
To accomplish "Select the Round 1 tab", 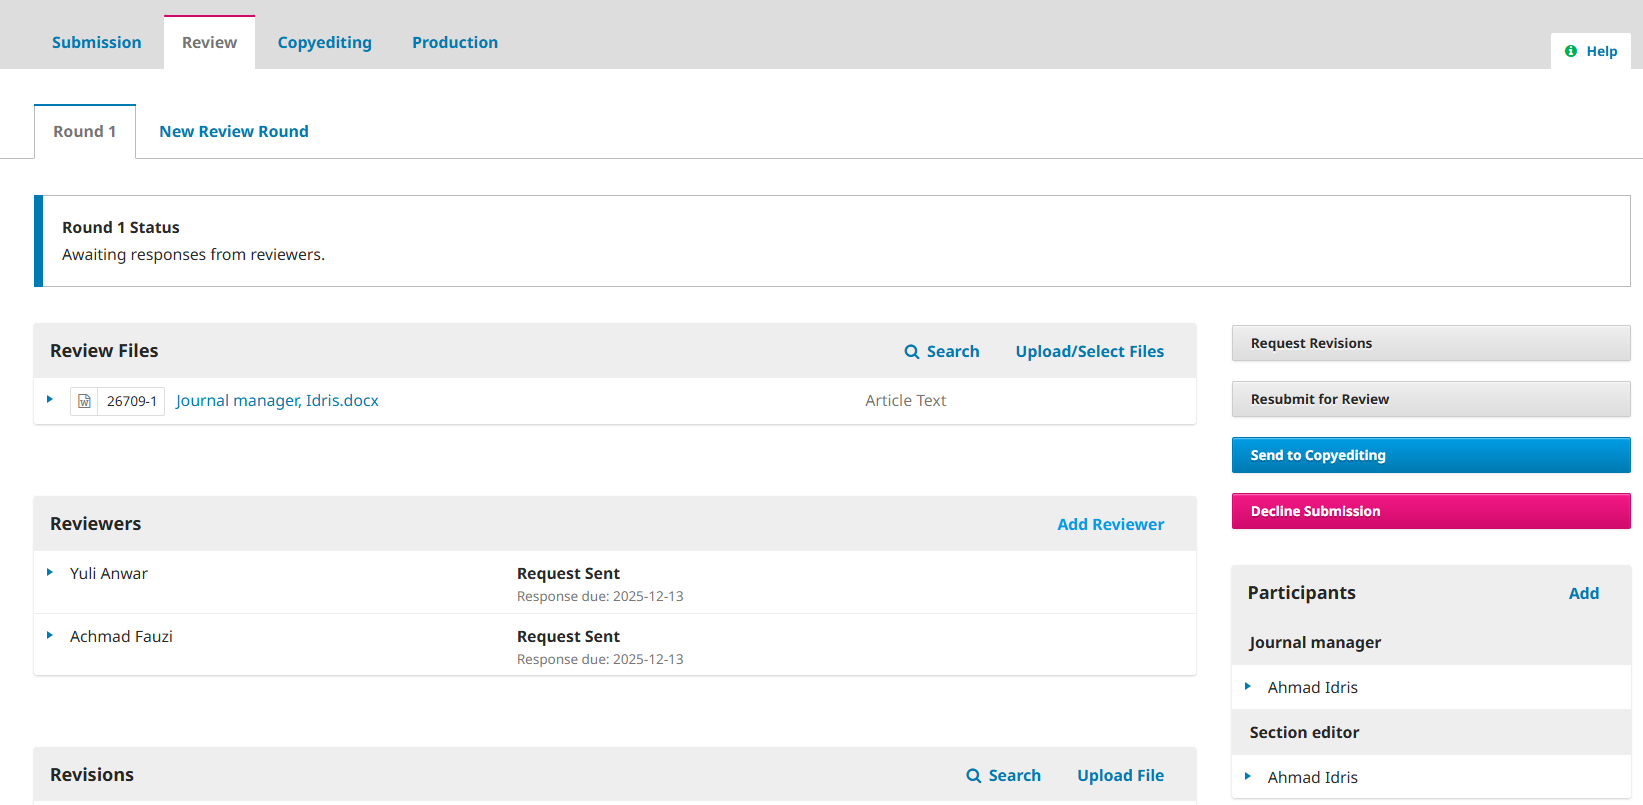I will [85, 132].
